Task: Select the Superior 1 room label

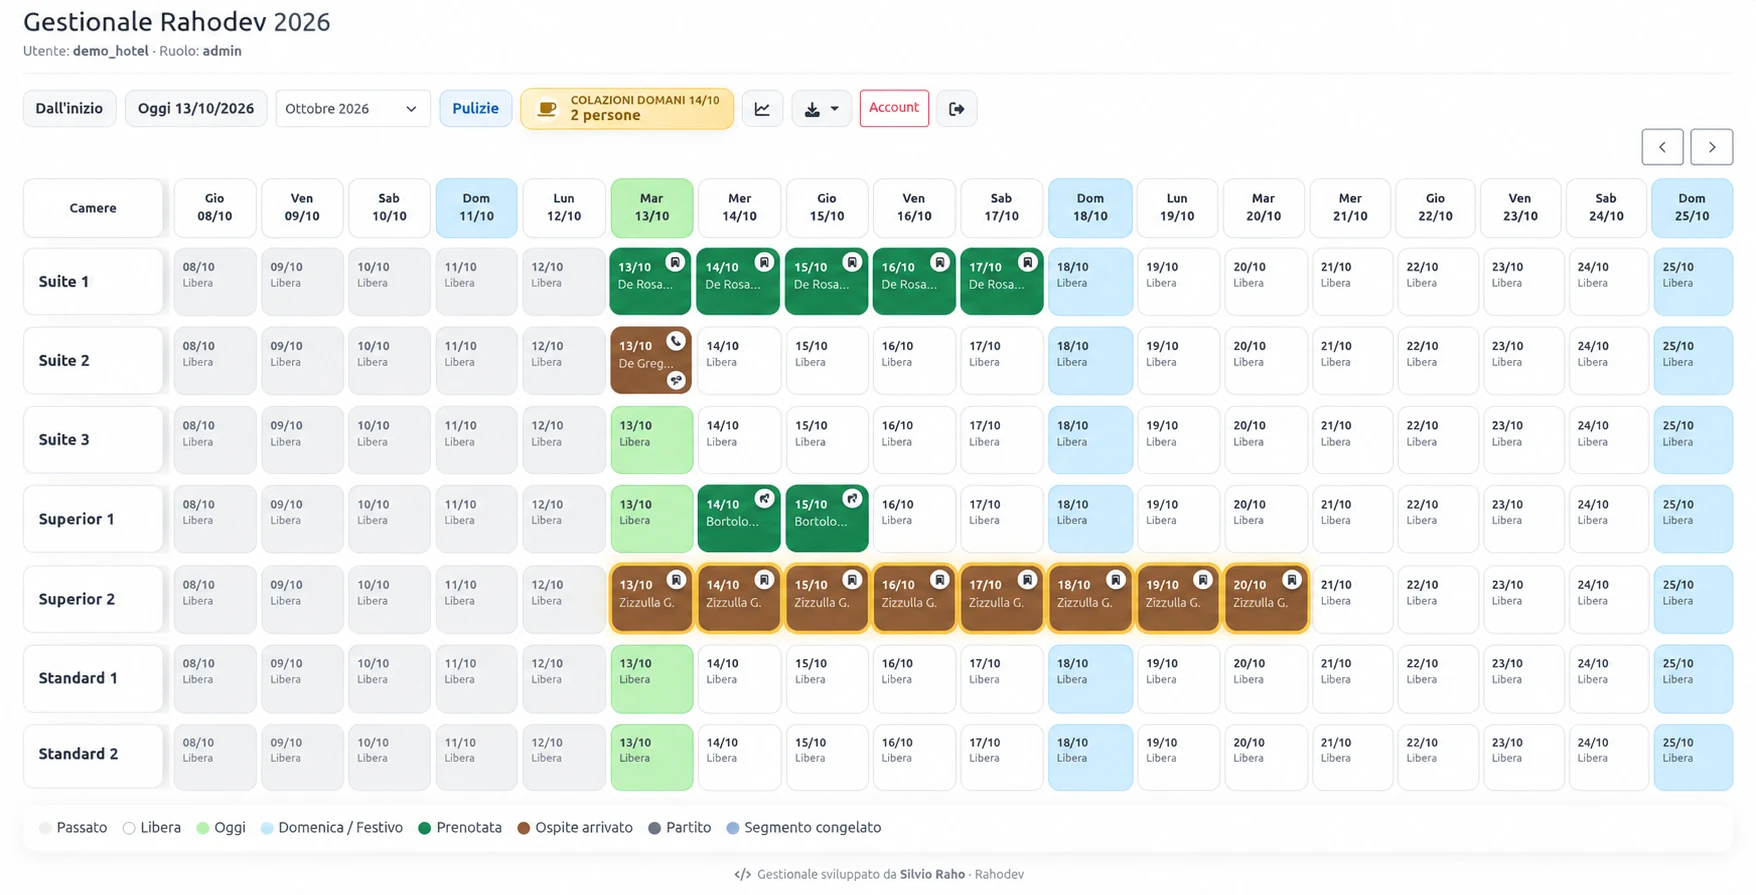Action: pyautogui.click(x=93, y=519)
